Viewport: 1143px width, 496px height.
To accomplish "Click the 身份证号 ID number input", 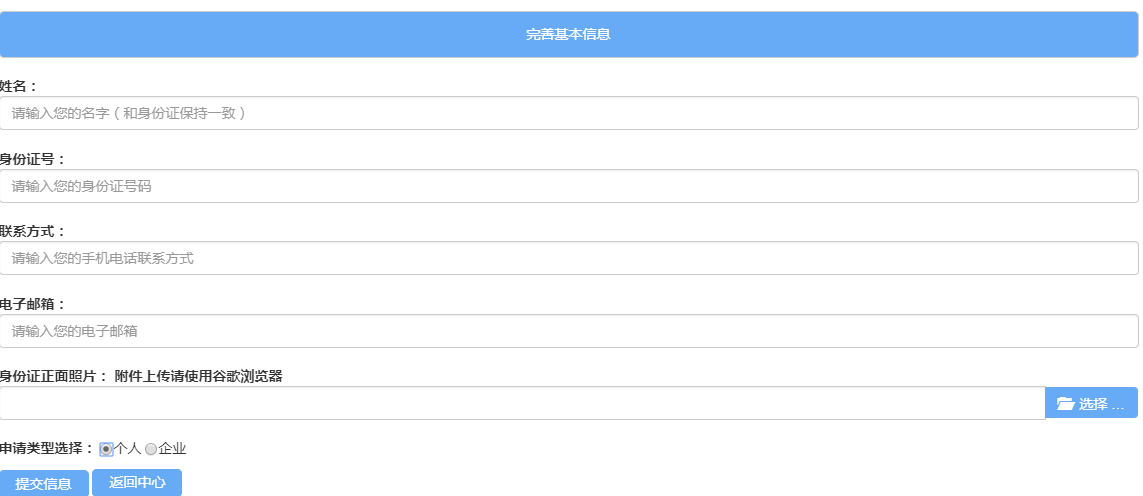I will (x=569, y=186).
